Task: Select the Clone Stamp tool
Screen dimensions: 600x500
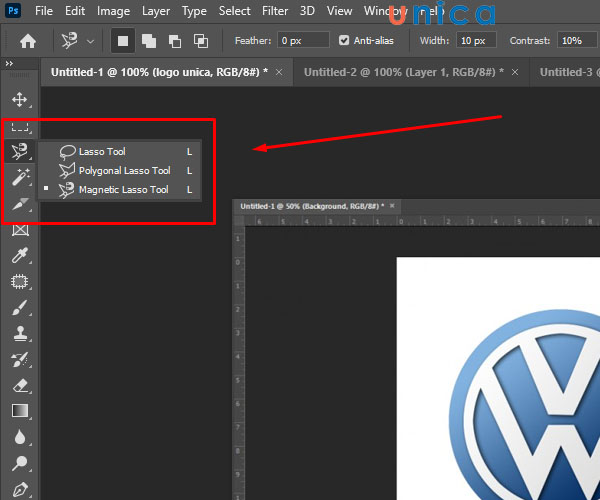Action: [x=20, y=334]
